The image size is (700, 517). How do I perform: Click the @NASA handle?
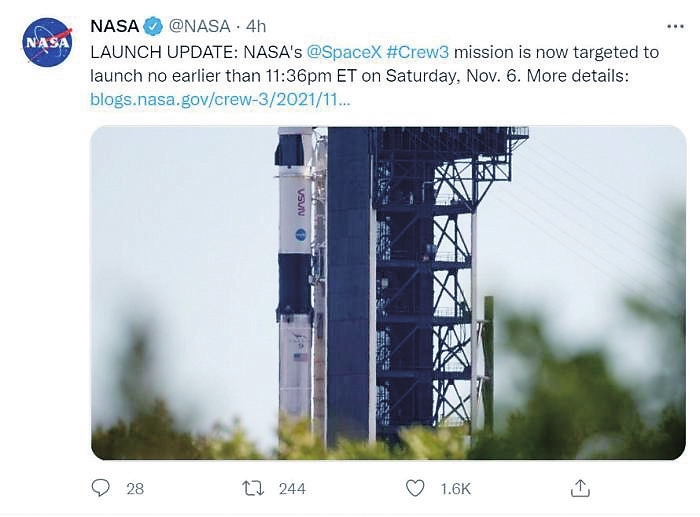(x=199, y=26)
